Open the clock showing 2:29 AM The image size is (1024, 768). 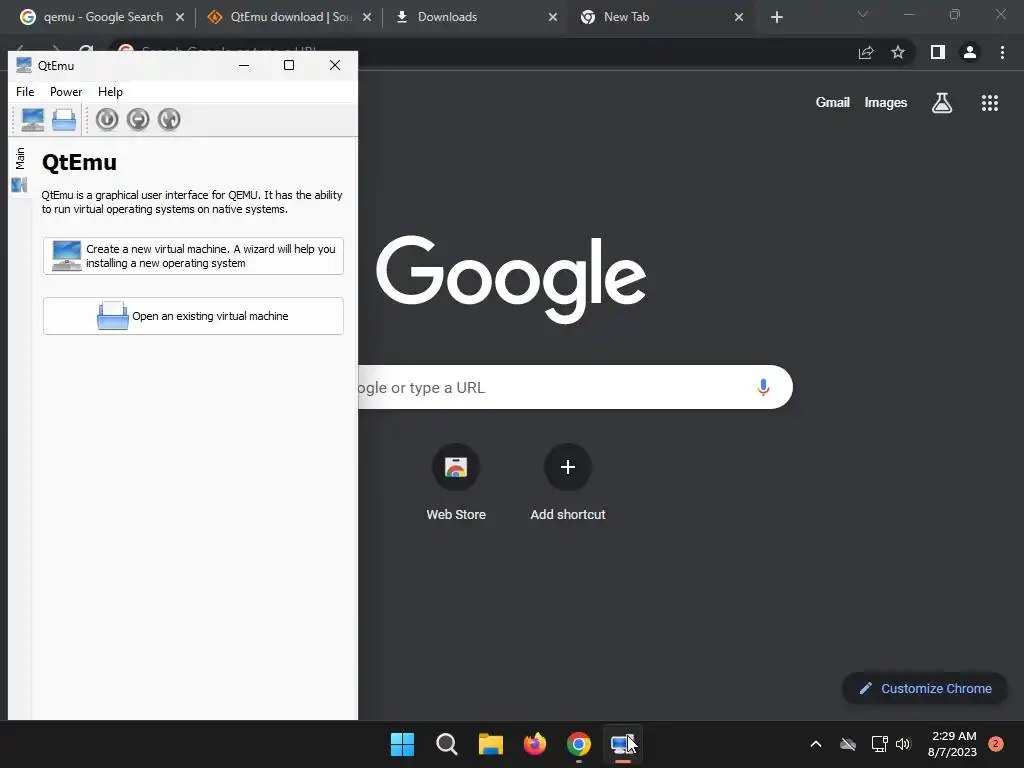click(x=952, y=744)
